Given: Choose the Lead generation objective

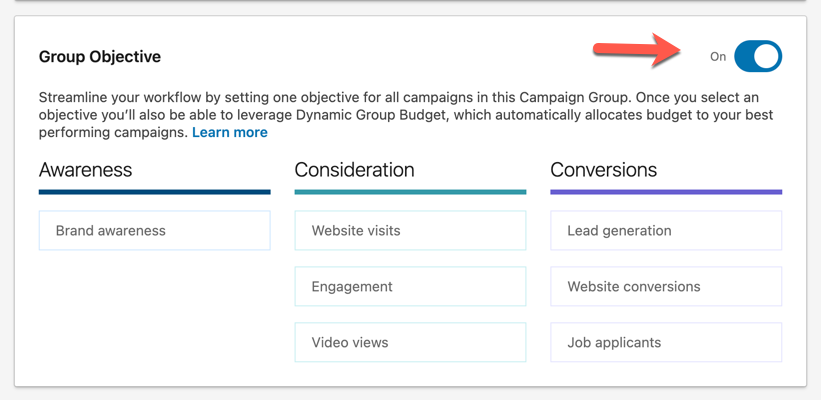Looking at the screenshot, I should click(666, 231).
